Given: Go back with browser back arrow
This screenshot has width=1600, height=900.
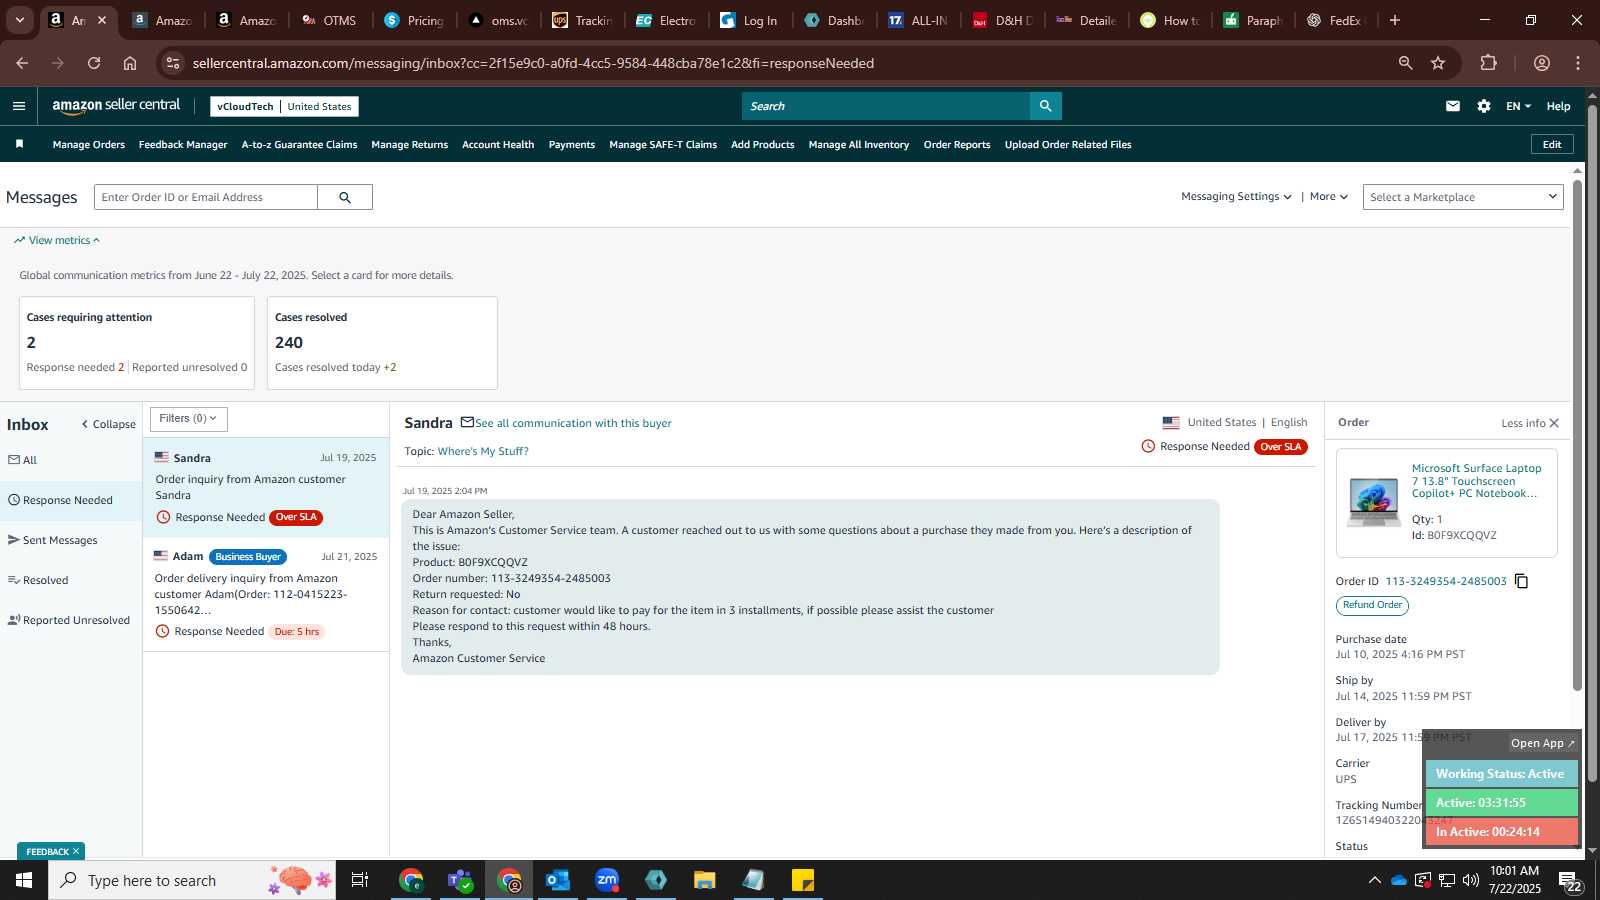Looking at the screenshot, I should click(22, 63).
